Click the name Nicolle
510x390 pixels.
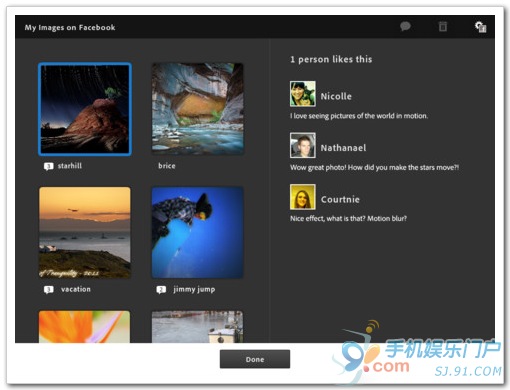tap(336, 96)
